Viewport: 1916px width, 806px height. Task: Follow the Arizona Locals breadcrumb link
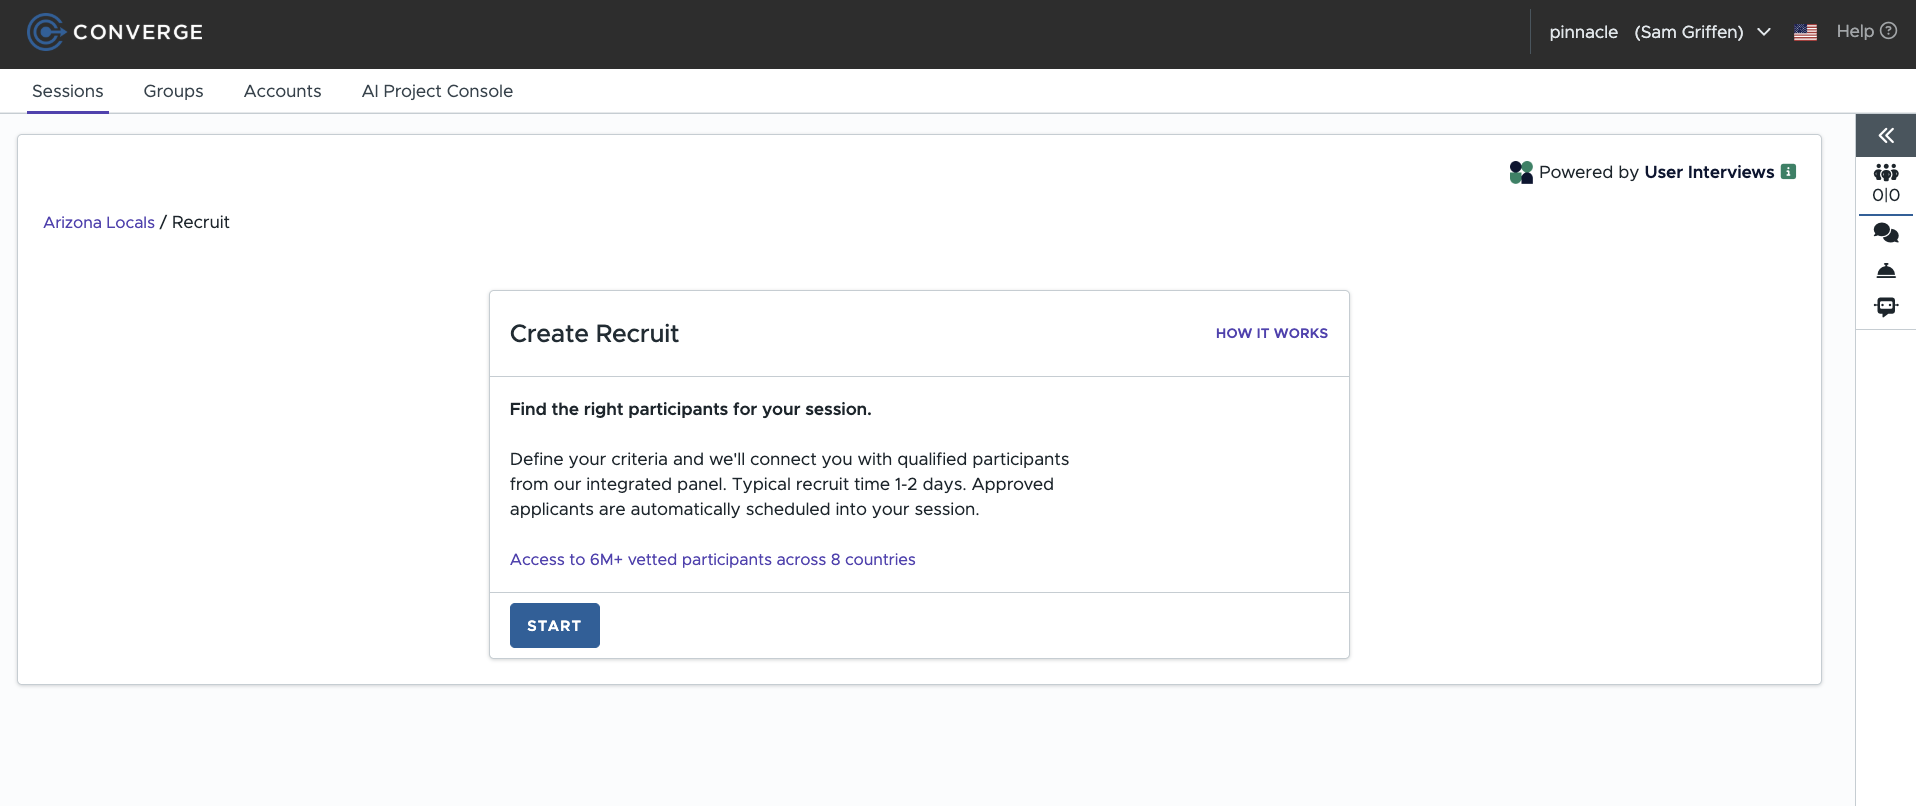coord(99,222)
